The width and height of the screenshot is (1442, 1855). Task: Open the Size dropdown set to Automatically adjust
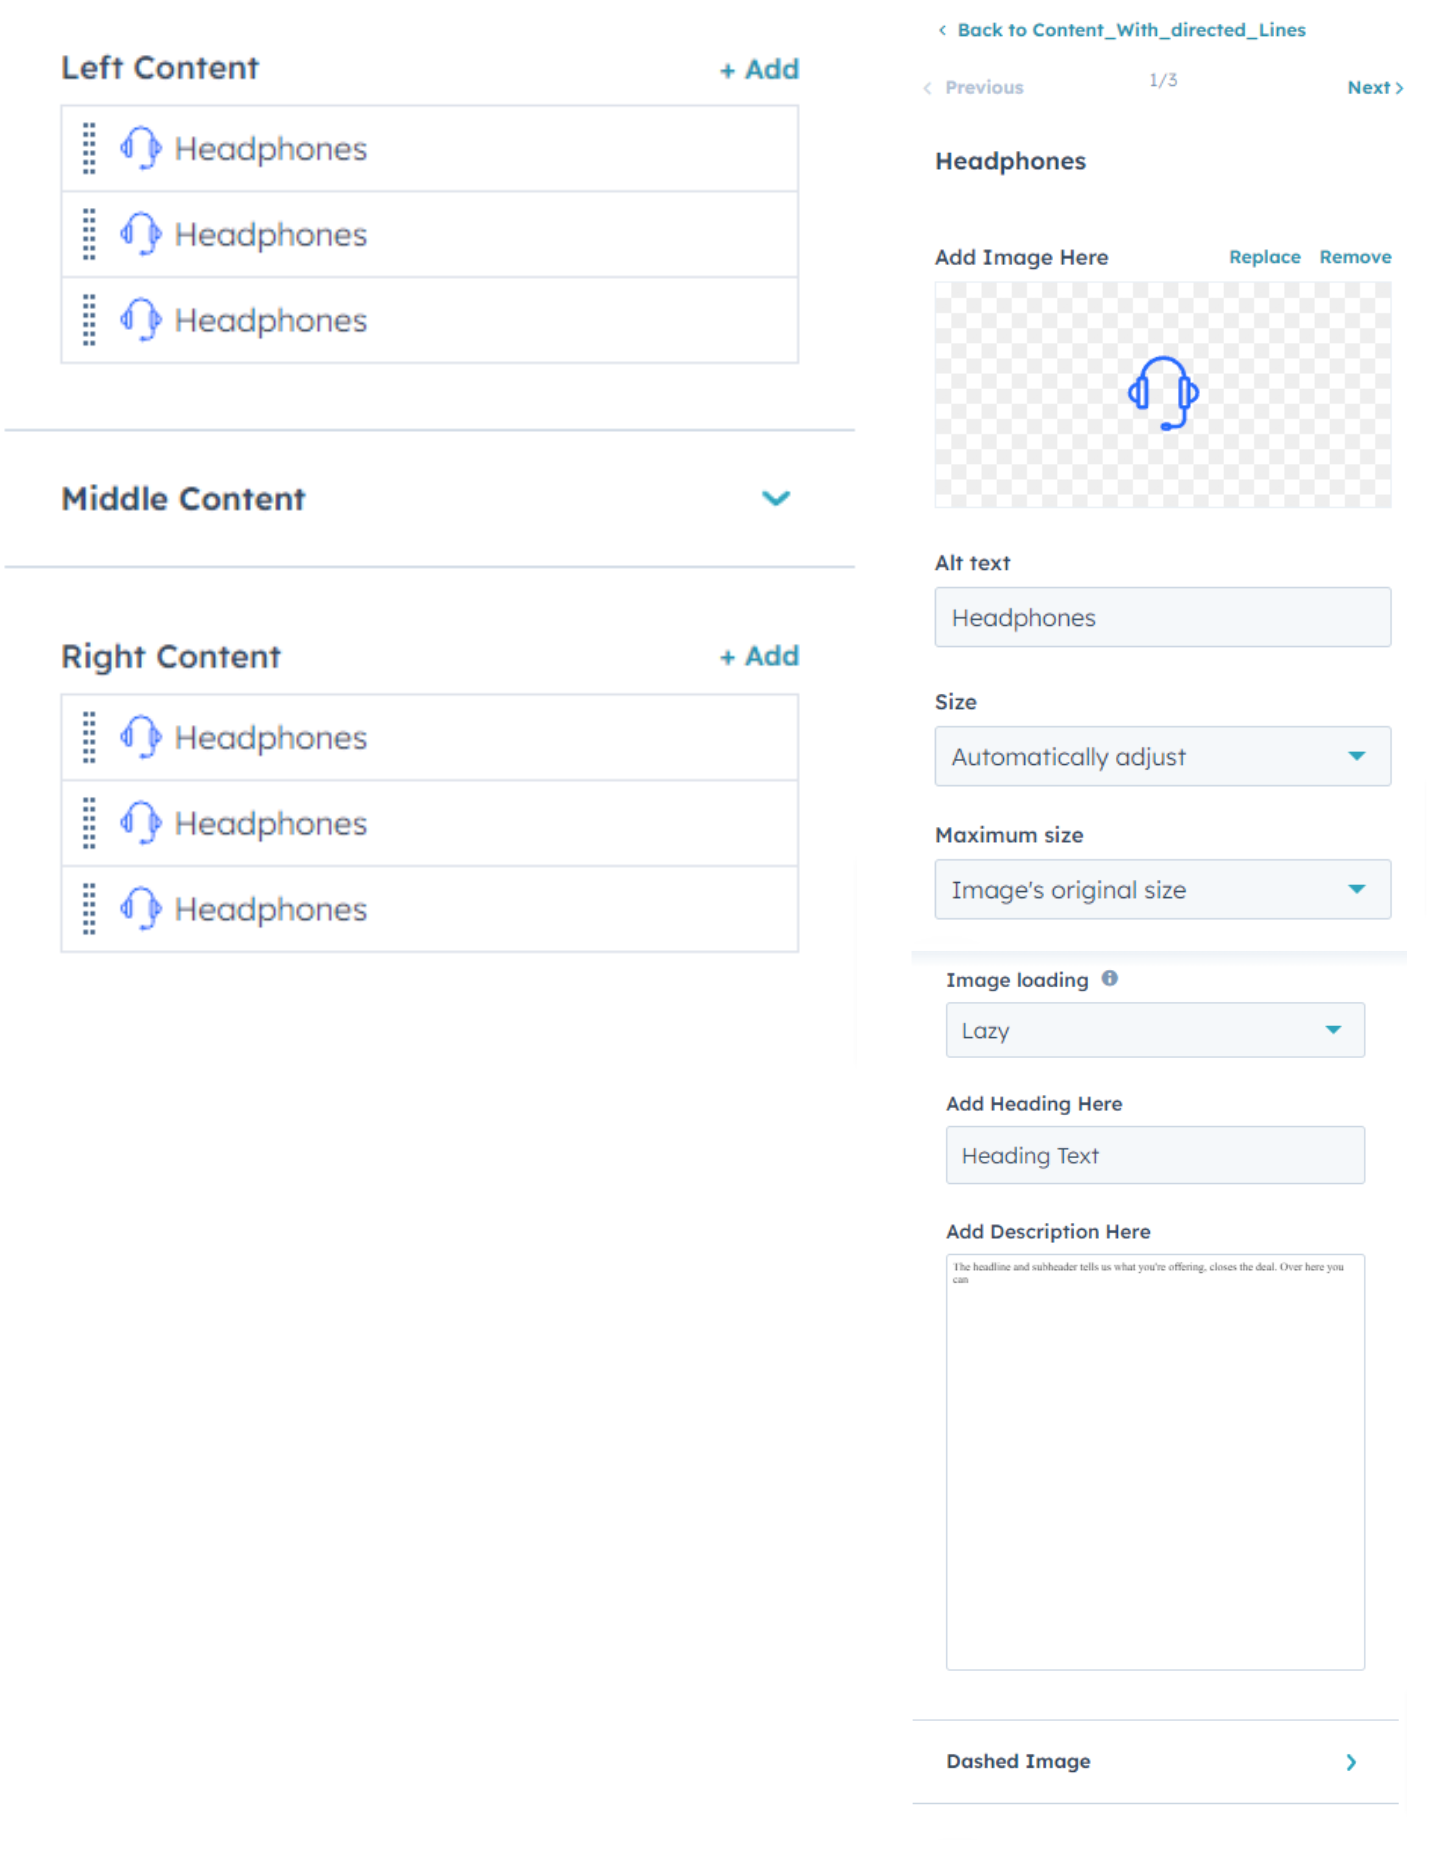pyautogui.click(x=1162, y=756)
